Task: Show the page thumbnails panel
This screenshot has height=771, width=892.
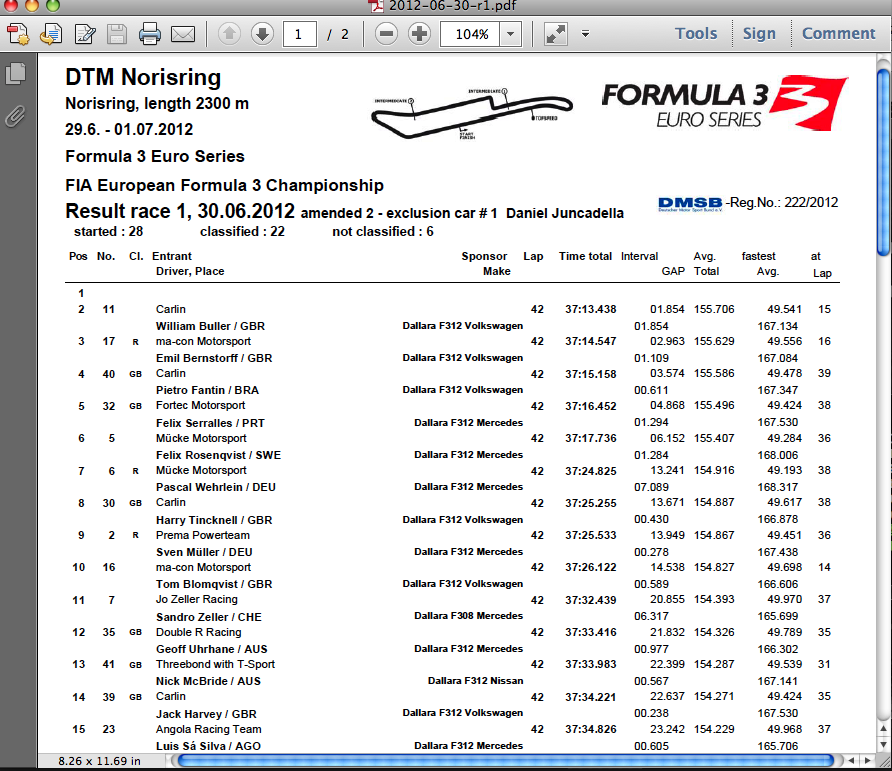Action: point(16,74)
